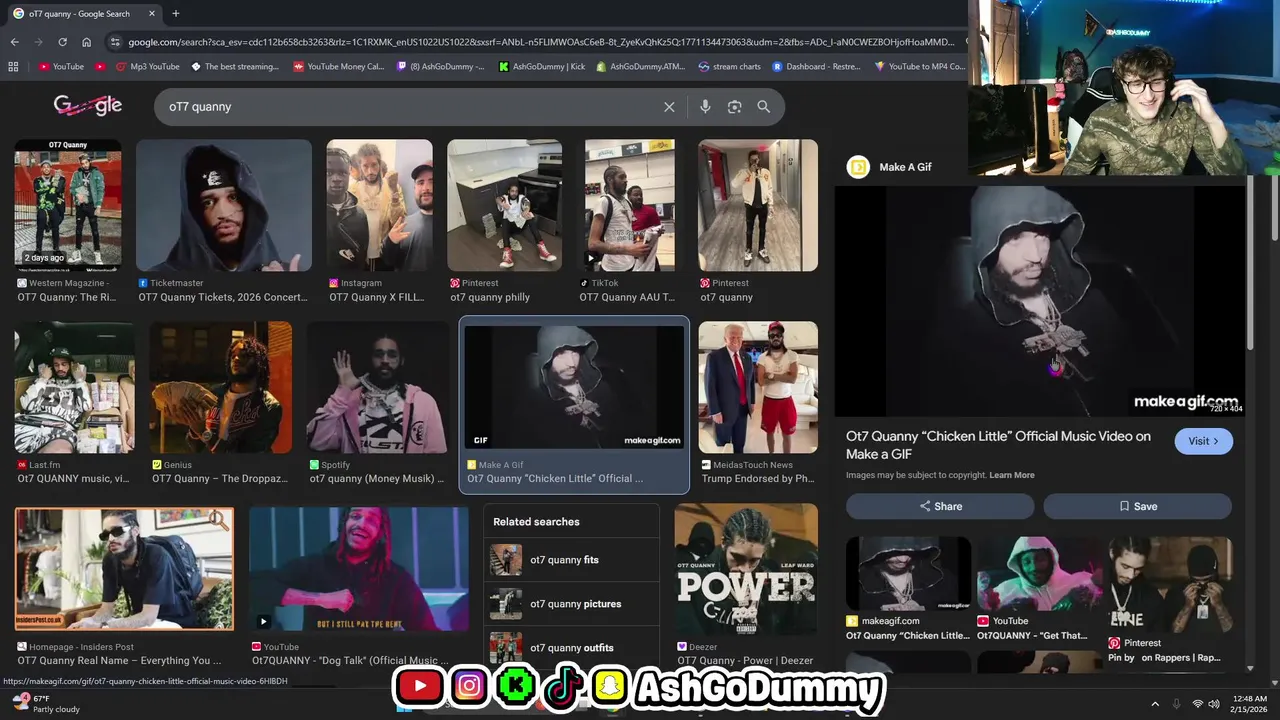This screenshot has width=1280, height=720.
Task: Open Genius The Droppaz image result
Action: pyautogui.click(x=221, y=387)
